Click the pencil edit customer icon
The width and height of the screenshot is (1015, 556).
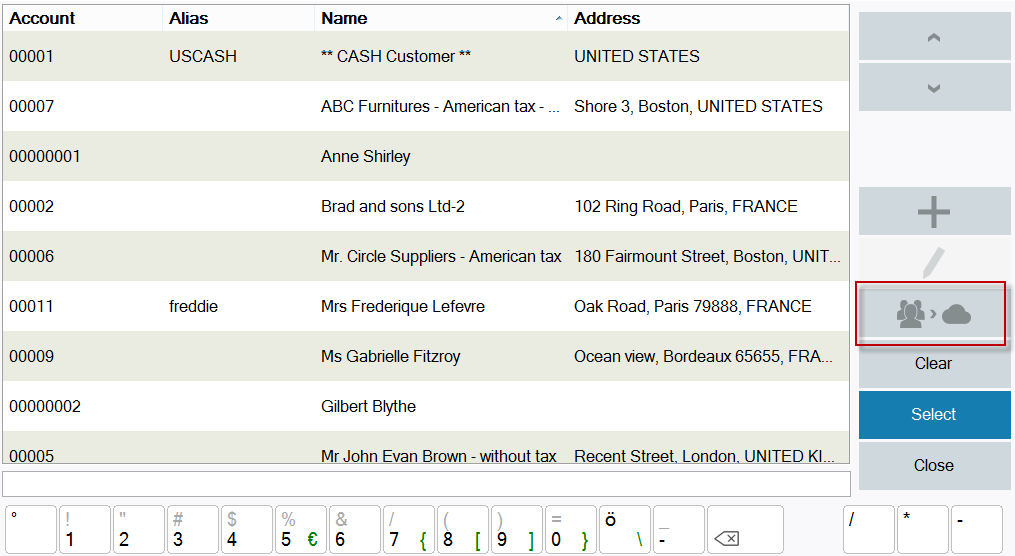934,262
